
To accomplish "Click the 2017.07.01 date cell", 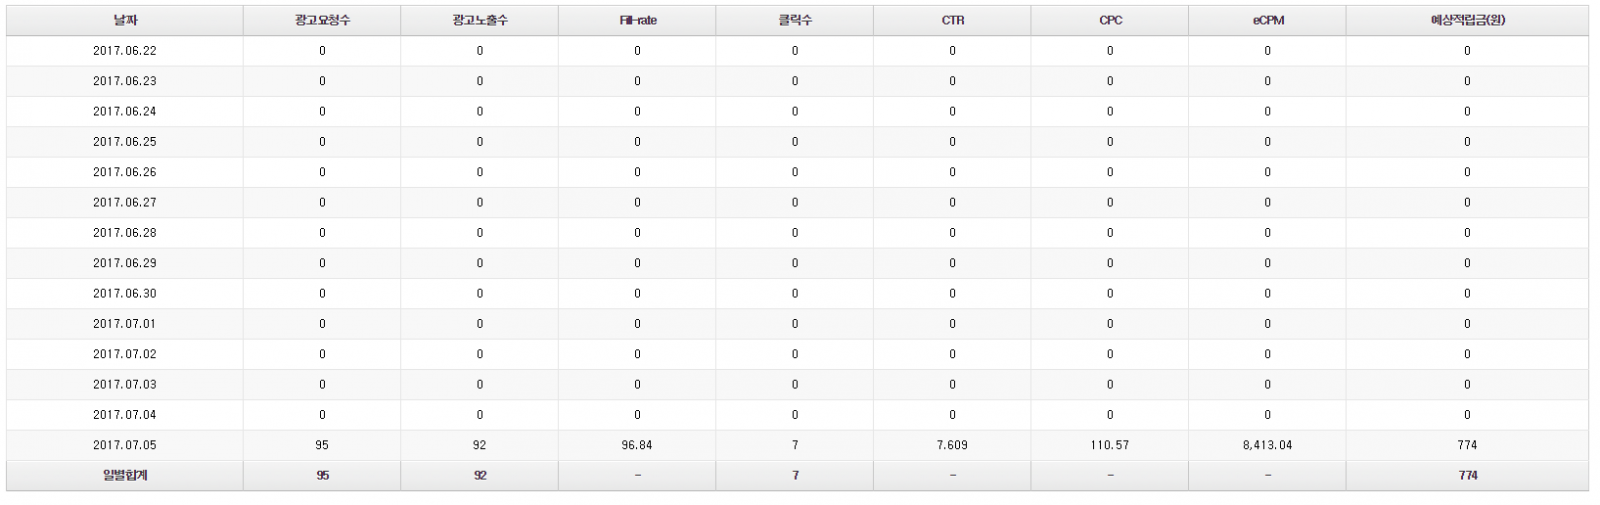I will [125, 324].
